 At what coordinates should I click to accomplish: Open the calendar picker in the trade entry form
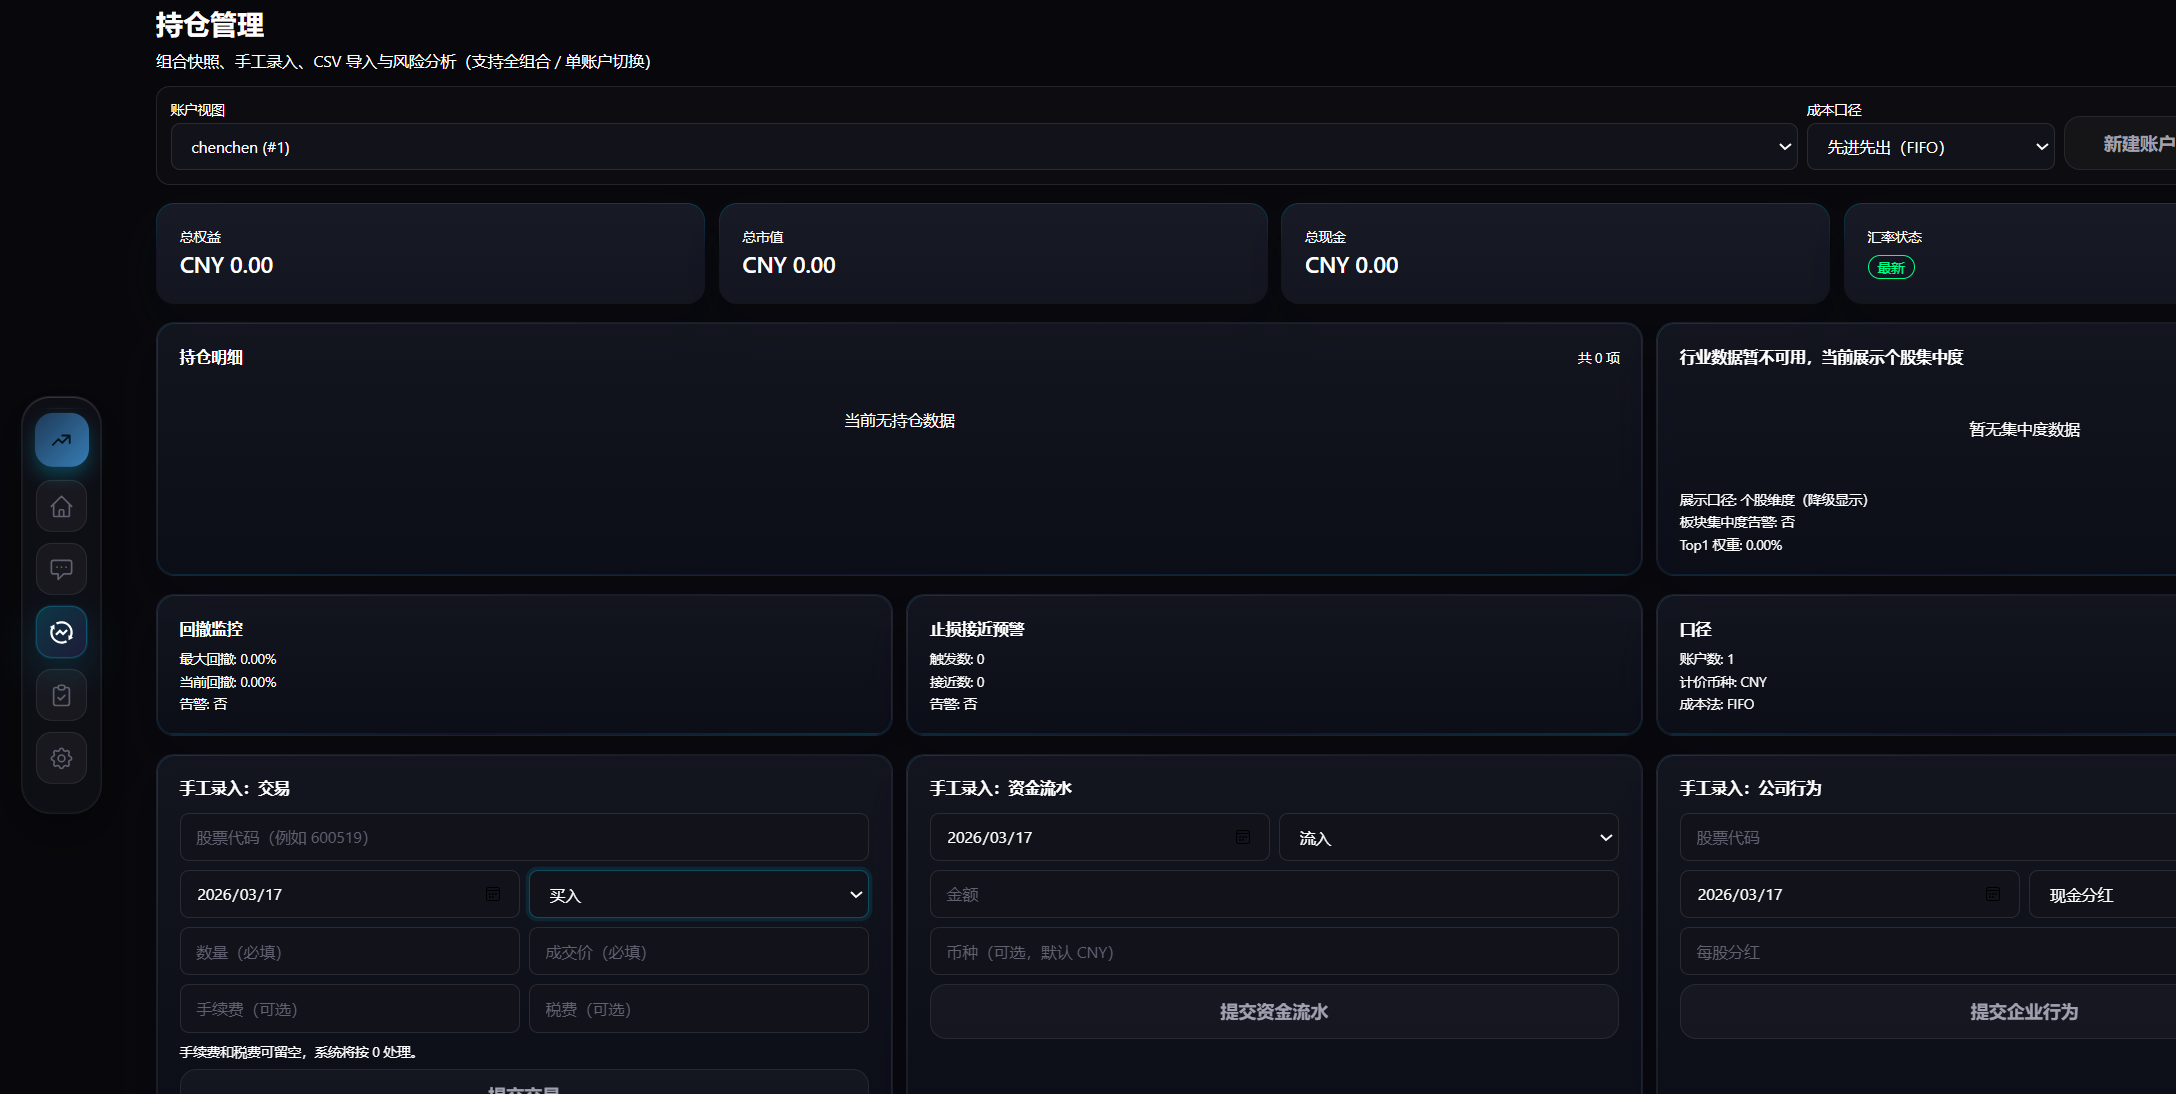pos(492,894)
